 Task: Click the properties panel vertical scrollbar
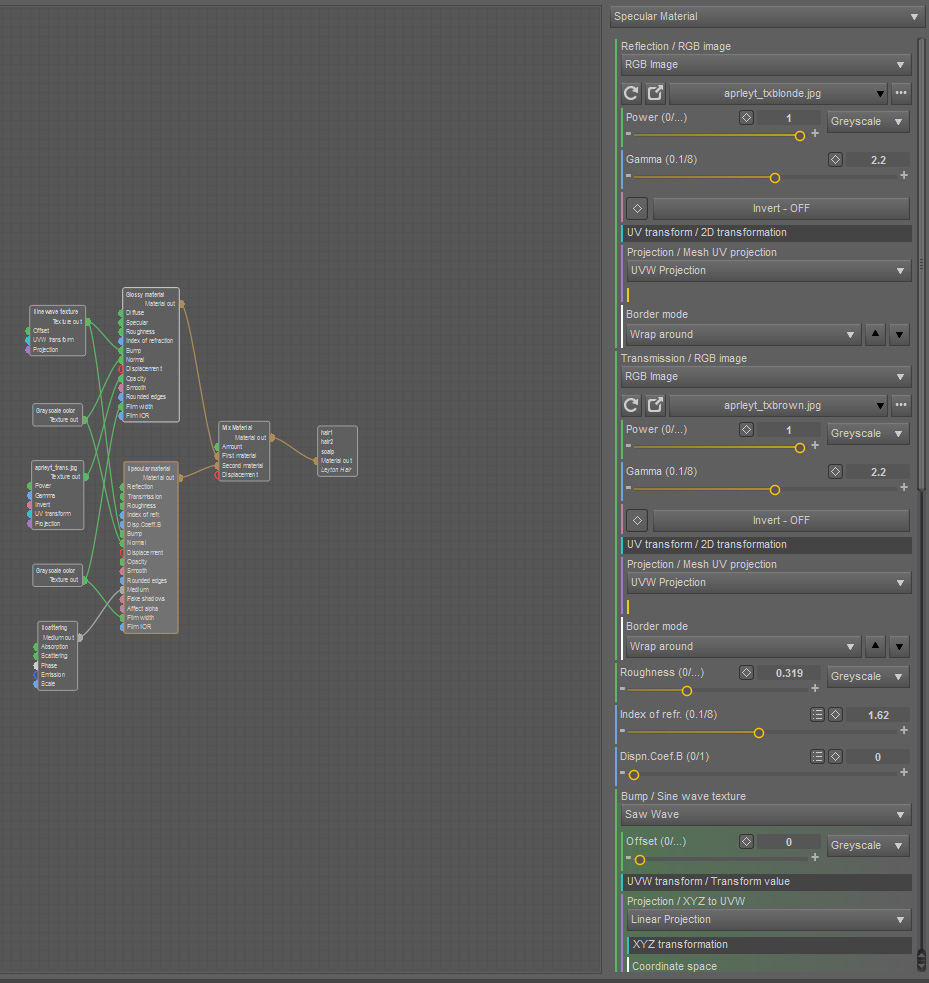(921, 263)
